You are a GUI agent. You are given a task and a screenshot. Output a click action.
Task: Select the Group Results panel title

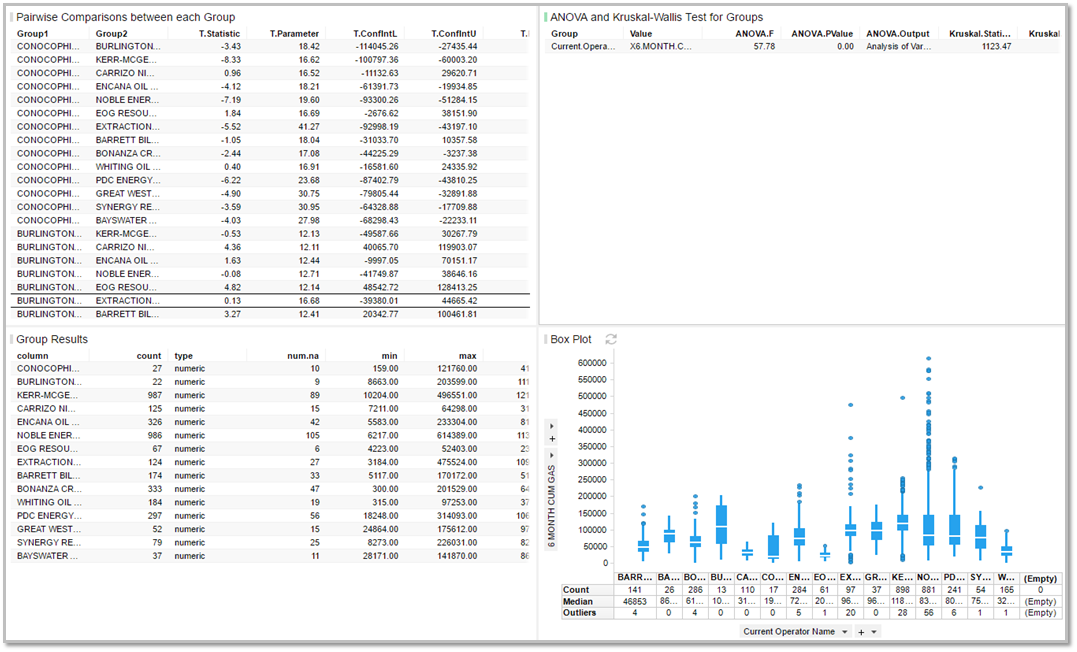click(52, 339)
